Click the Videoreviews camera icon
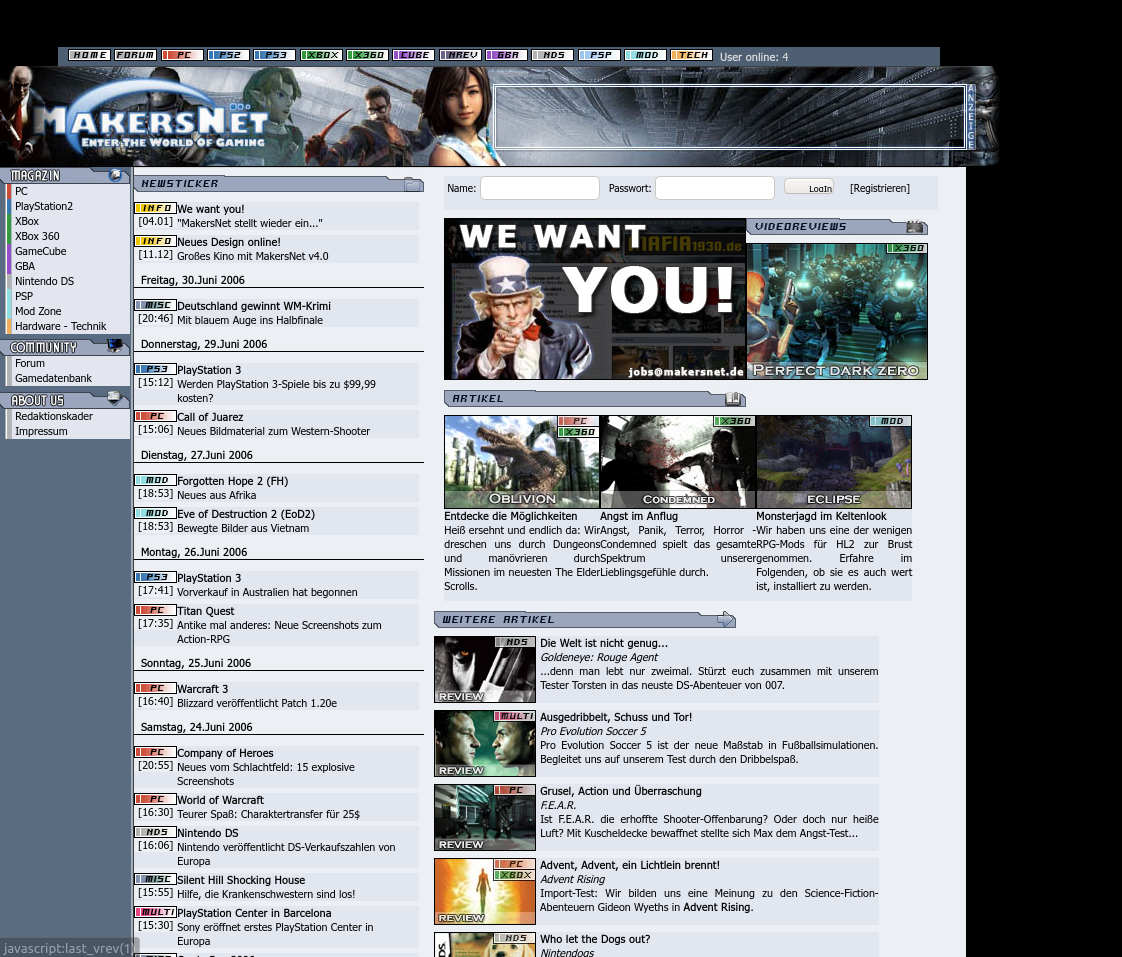1122x957 pixels. pos(915,227)
